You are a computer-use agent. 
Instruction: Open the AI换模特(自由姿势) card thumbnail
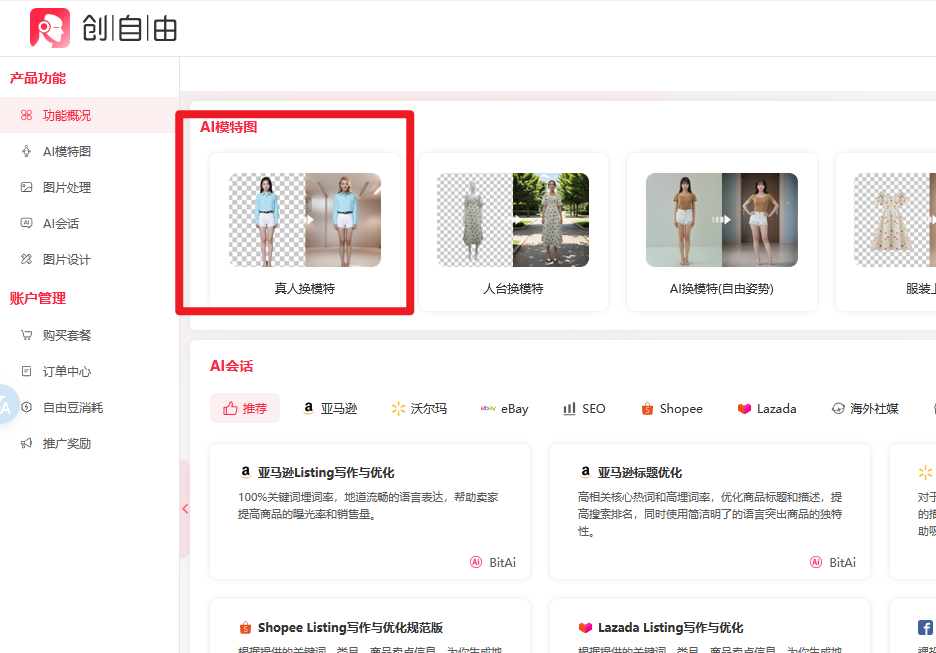[722, 220]
